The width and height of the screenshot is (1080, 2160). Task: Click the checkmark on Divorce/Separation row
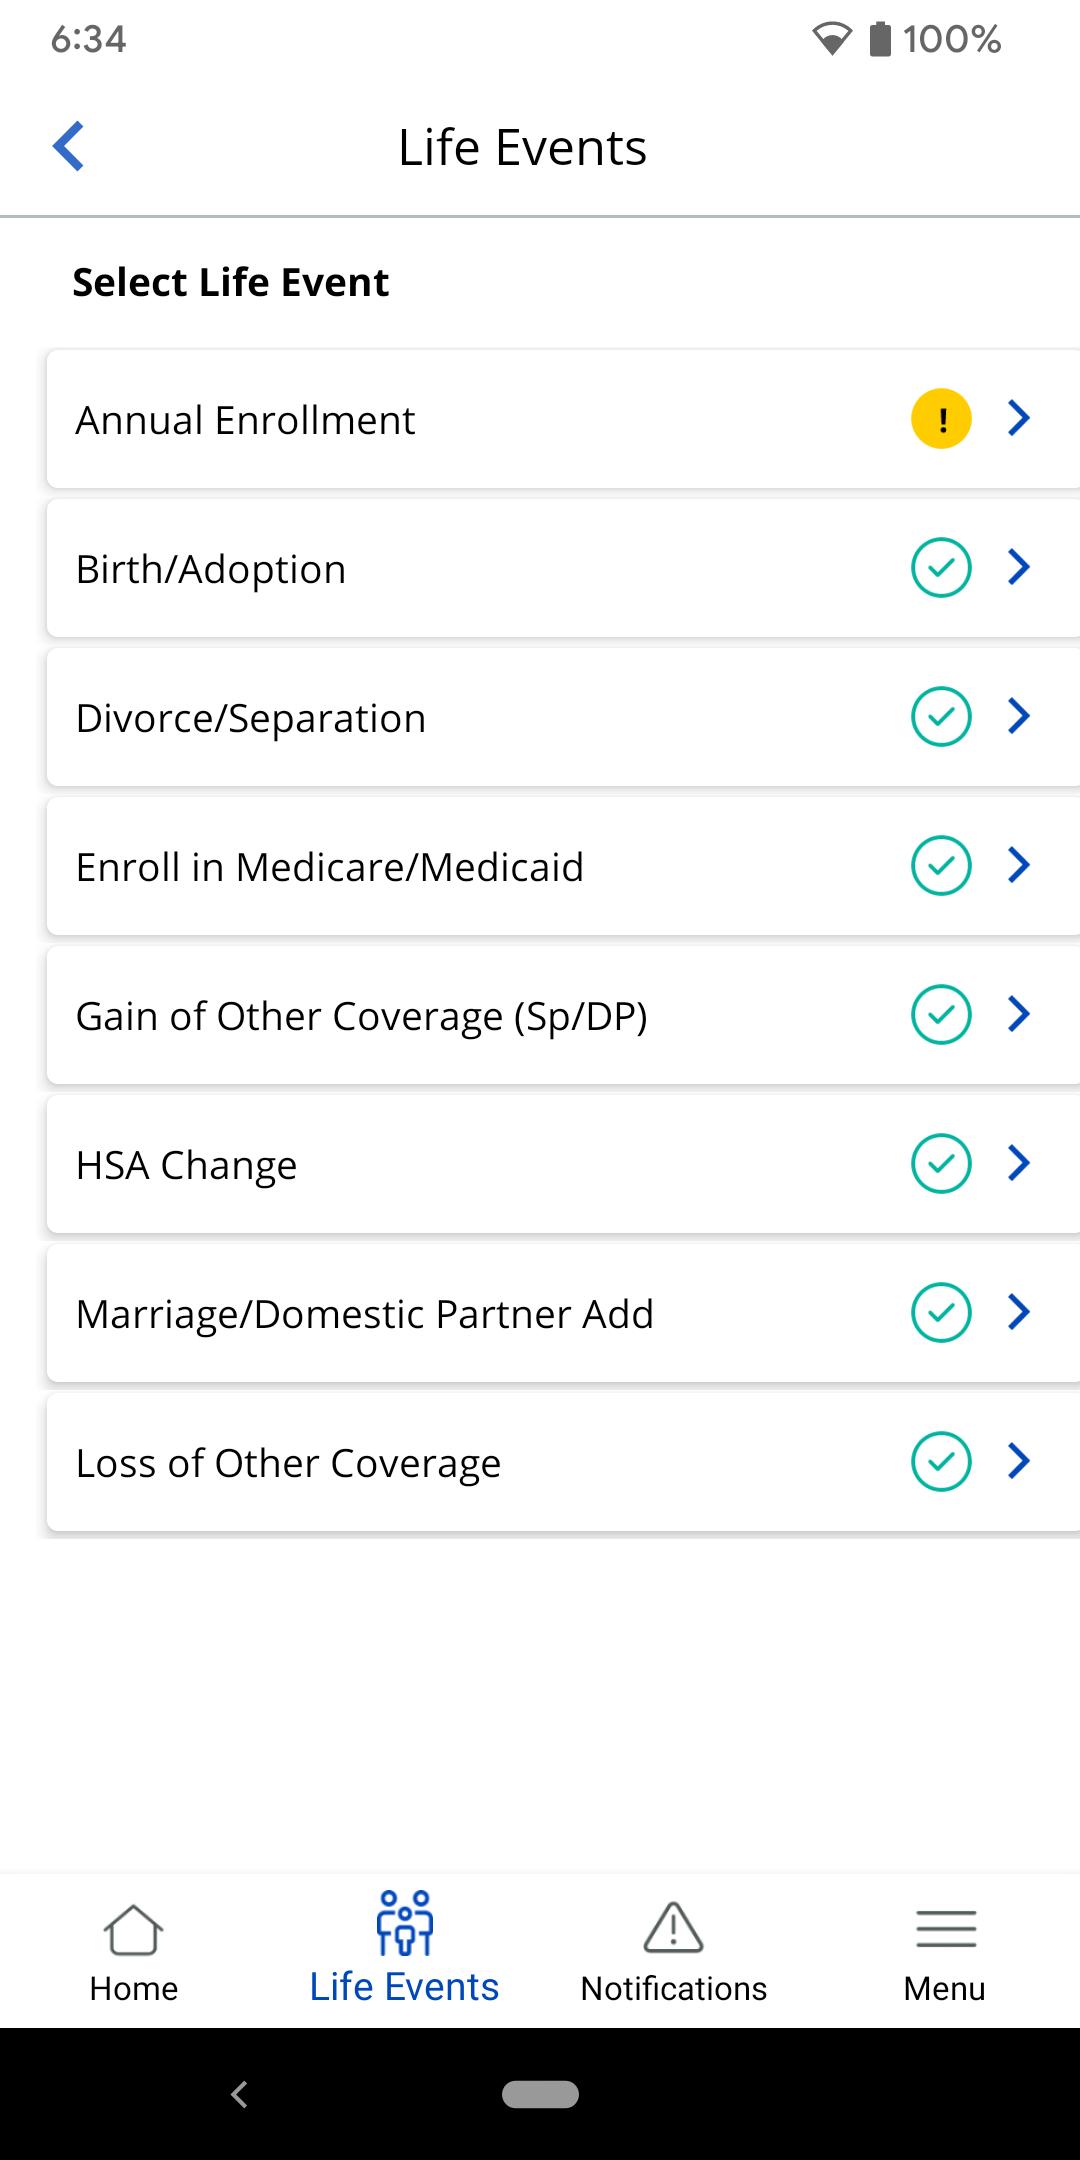941,716
